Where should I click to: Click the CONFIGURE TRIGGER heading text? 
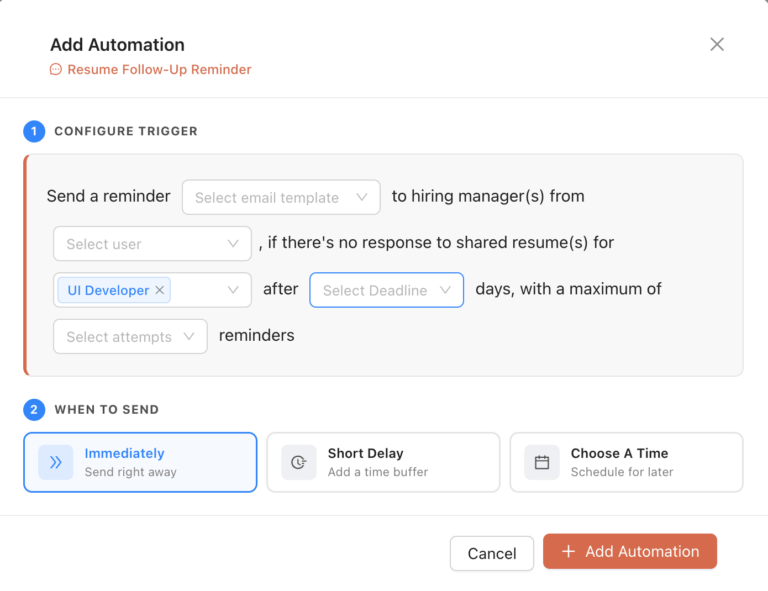click(x=126, y=131)
